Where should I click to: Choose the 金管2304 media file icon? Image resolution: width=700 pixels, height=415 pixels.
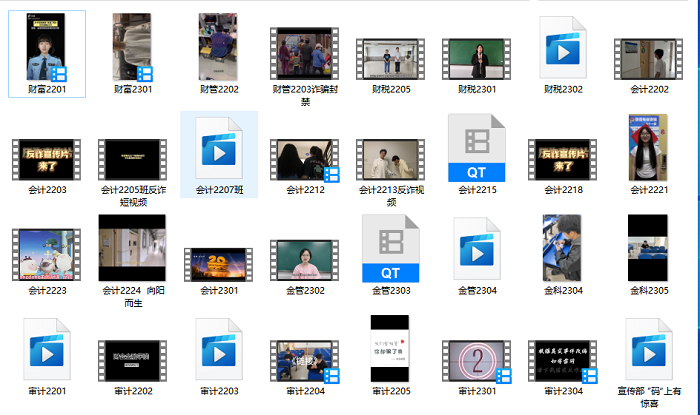coord(476,248)
